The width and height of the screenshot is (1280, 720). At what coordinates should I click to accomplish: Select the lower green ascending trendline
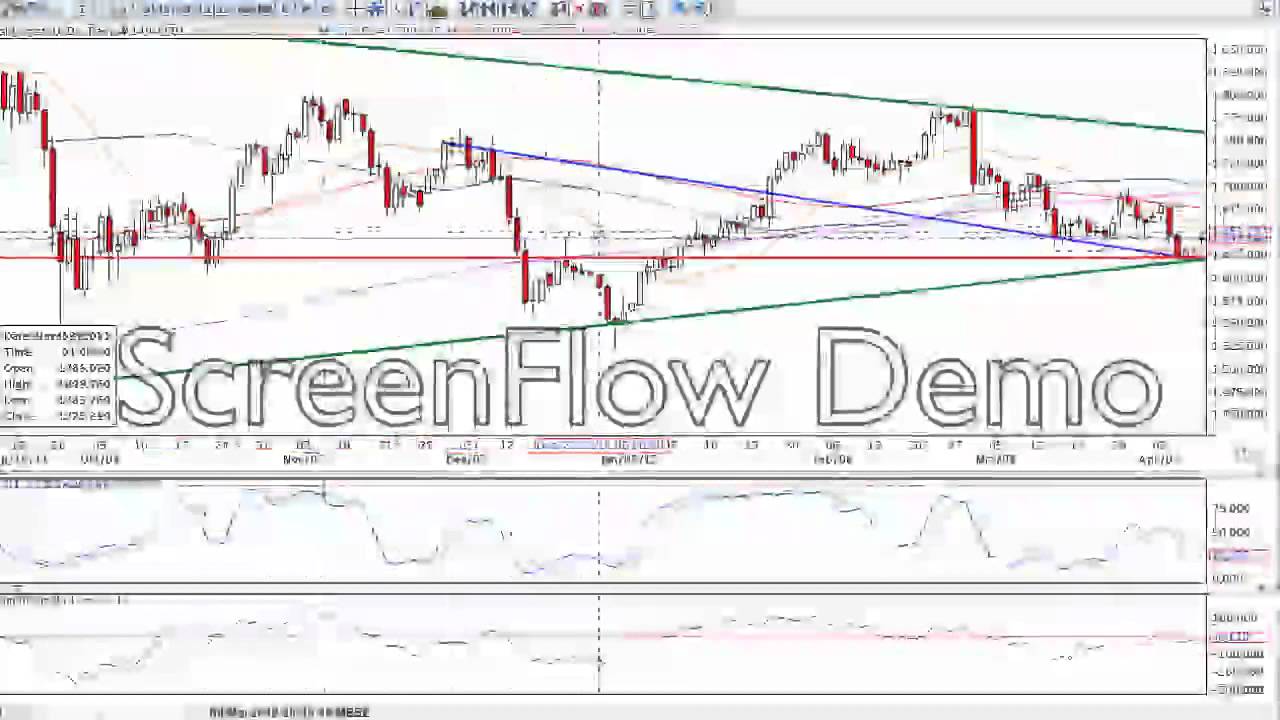[x=660, y=317]
